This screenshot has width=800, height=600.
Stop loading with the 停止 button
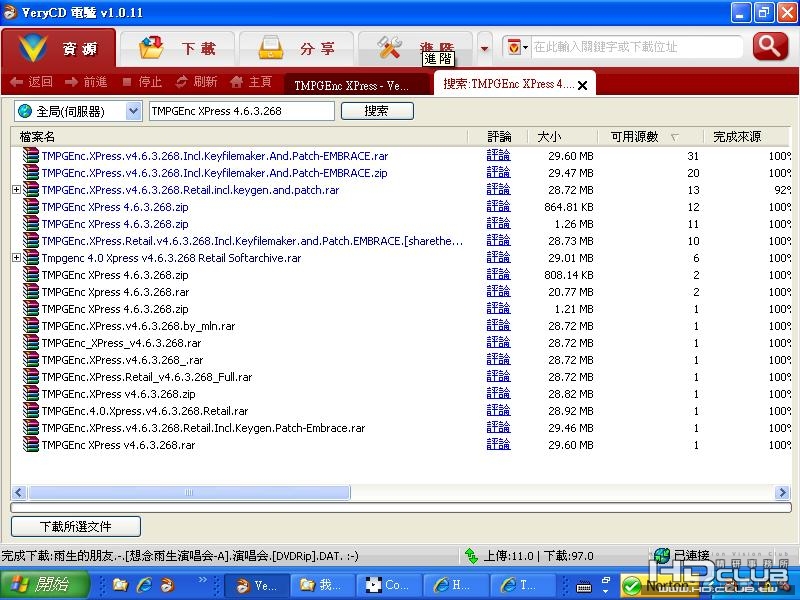pos(142,82)
